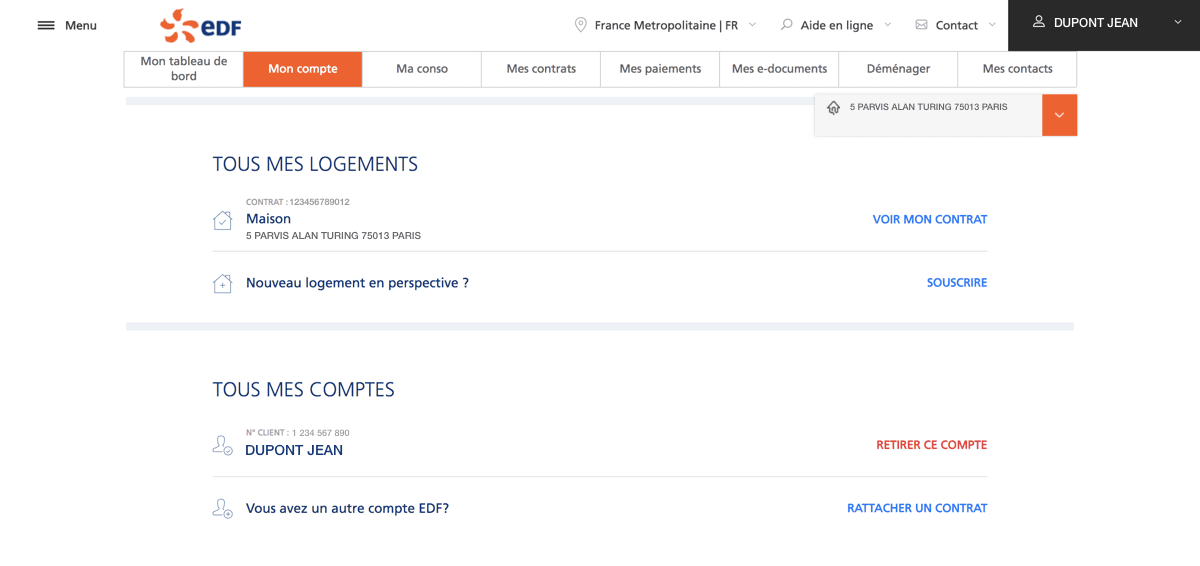1200x566 pixels.
Task: Click the location pin icon
Action: [x=580, y=25]
